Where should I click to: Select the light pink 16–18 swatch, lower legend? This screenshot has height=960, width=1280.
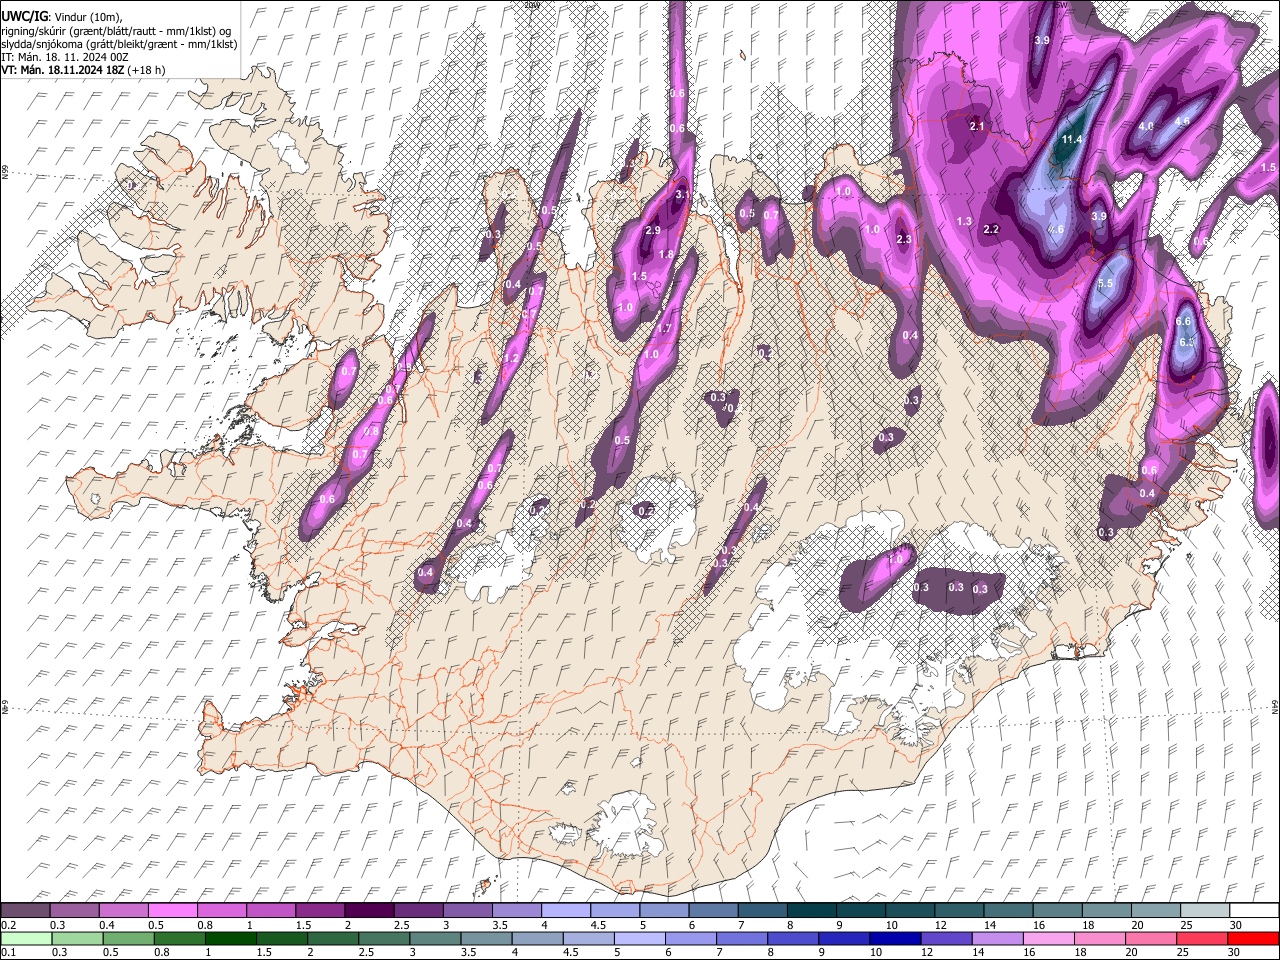pyautogui.click(x=1048, y=938)
